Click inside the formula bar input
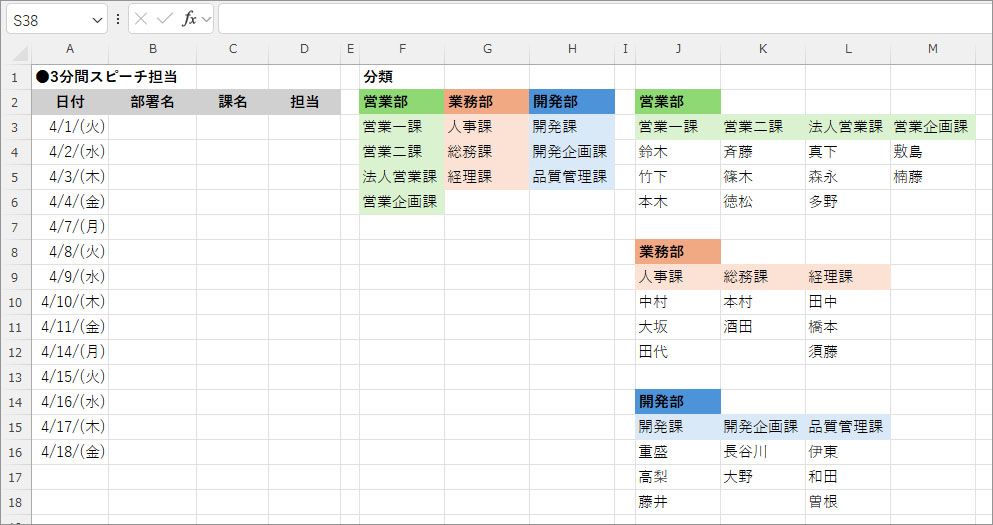 (605, 20)
